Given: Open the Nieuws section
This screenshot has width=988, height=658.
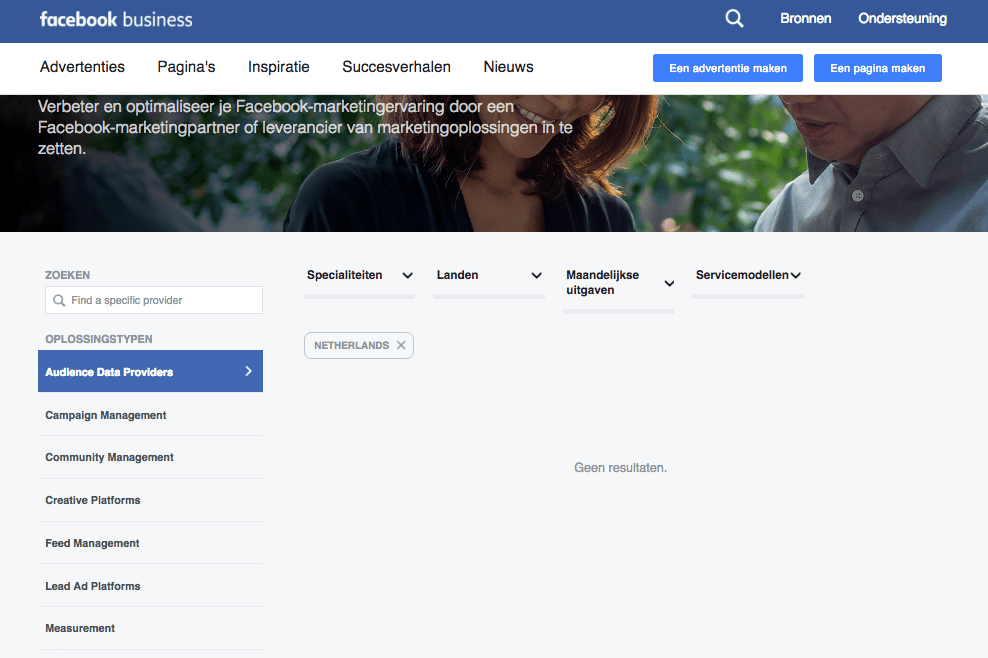Looking at the screenshot, I should tap(508, 67).
